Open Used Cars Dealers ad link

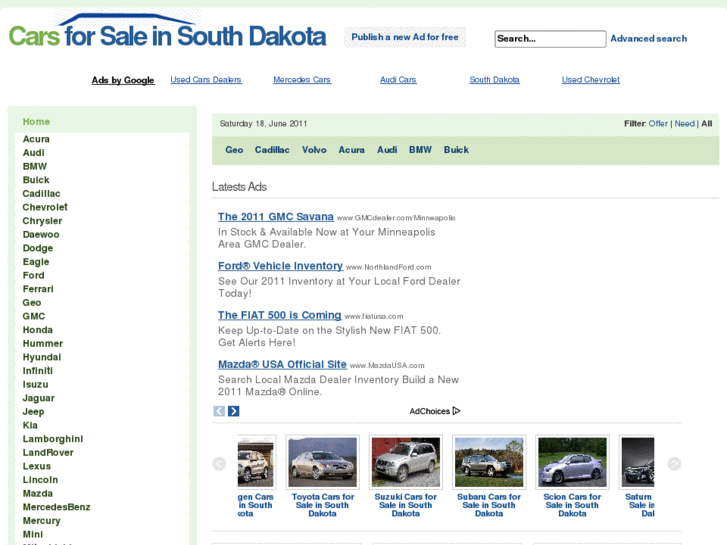206,80
